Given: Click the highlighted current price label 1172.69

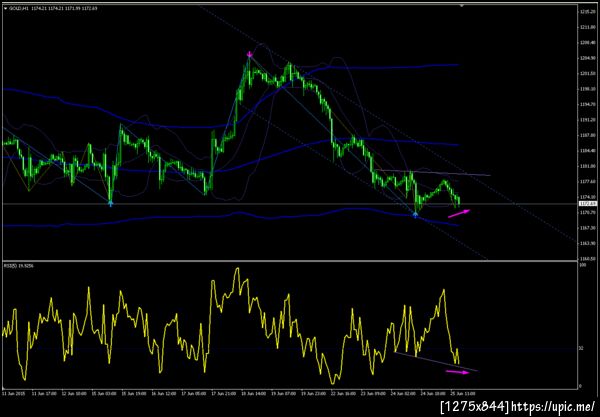Looking at the screenshot, I should pos(588,204).
